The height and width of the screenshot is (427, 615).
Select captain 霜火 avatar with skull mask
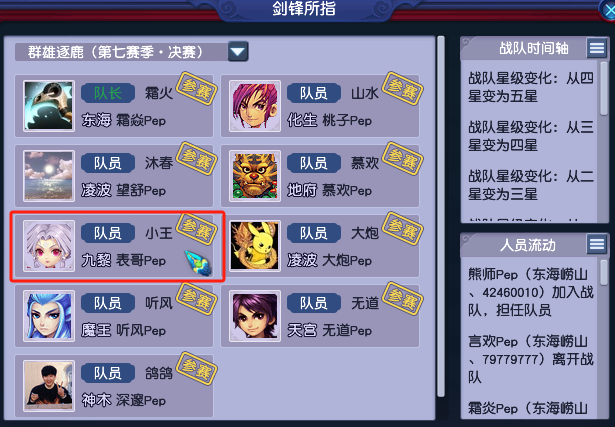click(49, 106)
